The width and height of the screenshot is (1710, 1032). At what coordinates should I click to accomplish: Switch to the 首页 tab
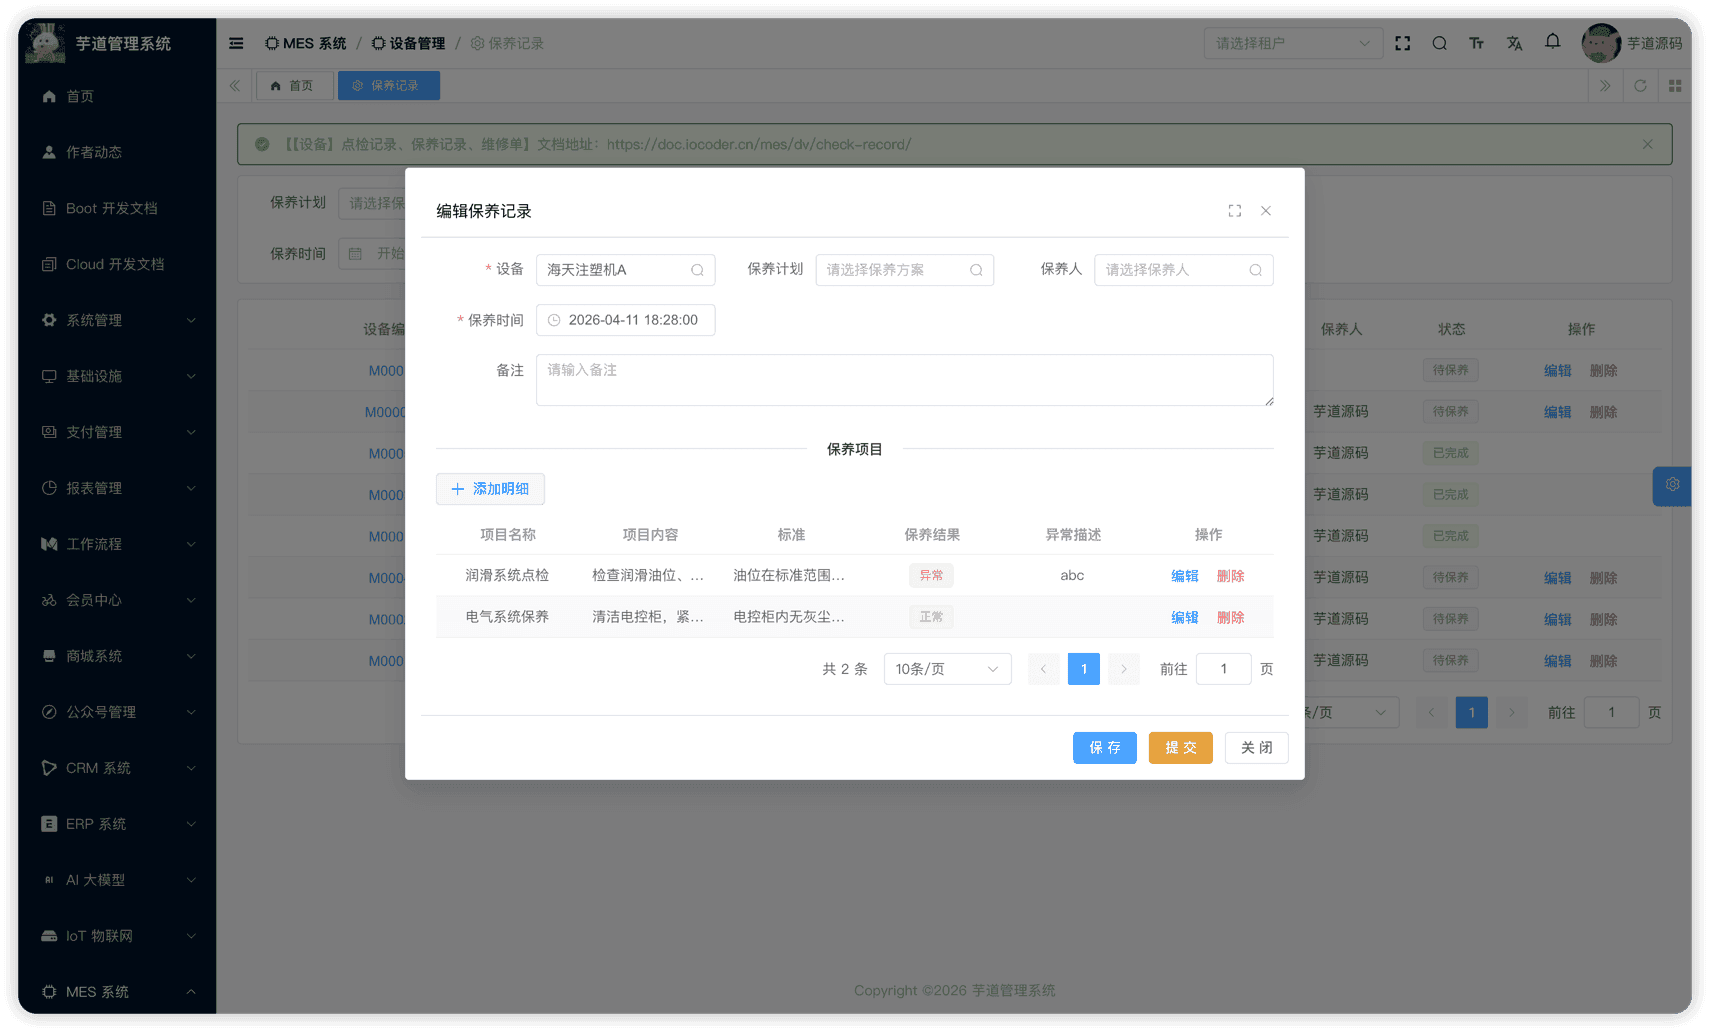point(292,86)
